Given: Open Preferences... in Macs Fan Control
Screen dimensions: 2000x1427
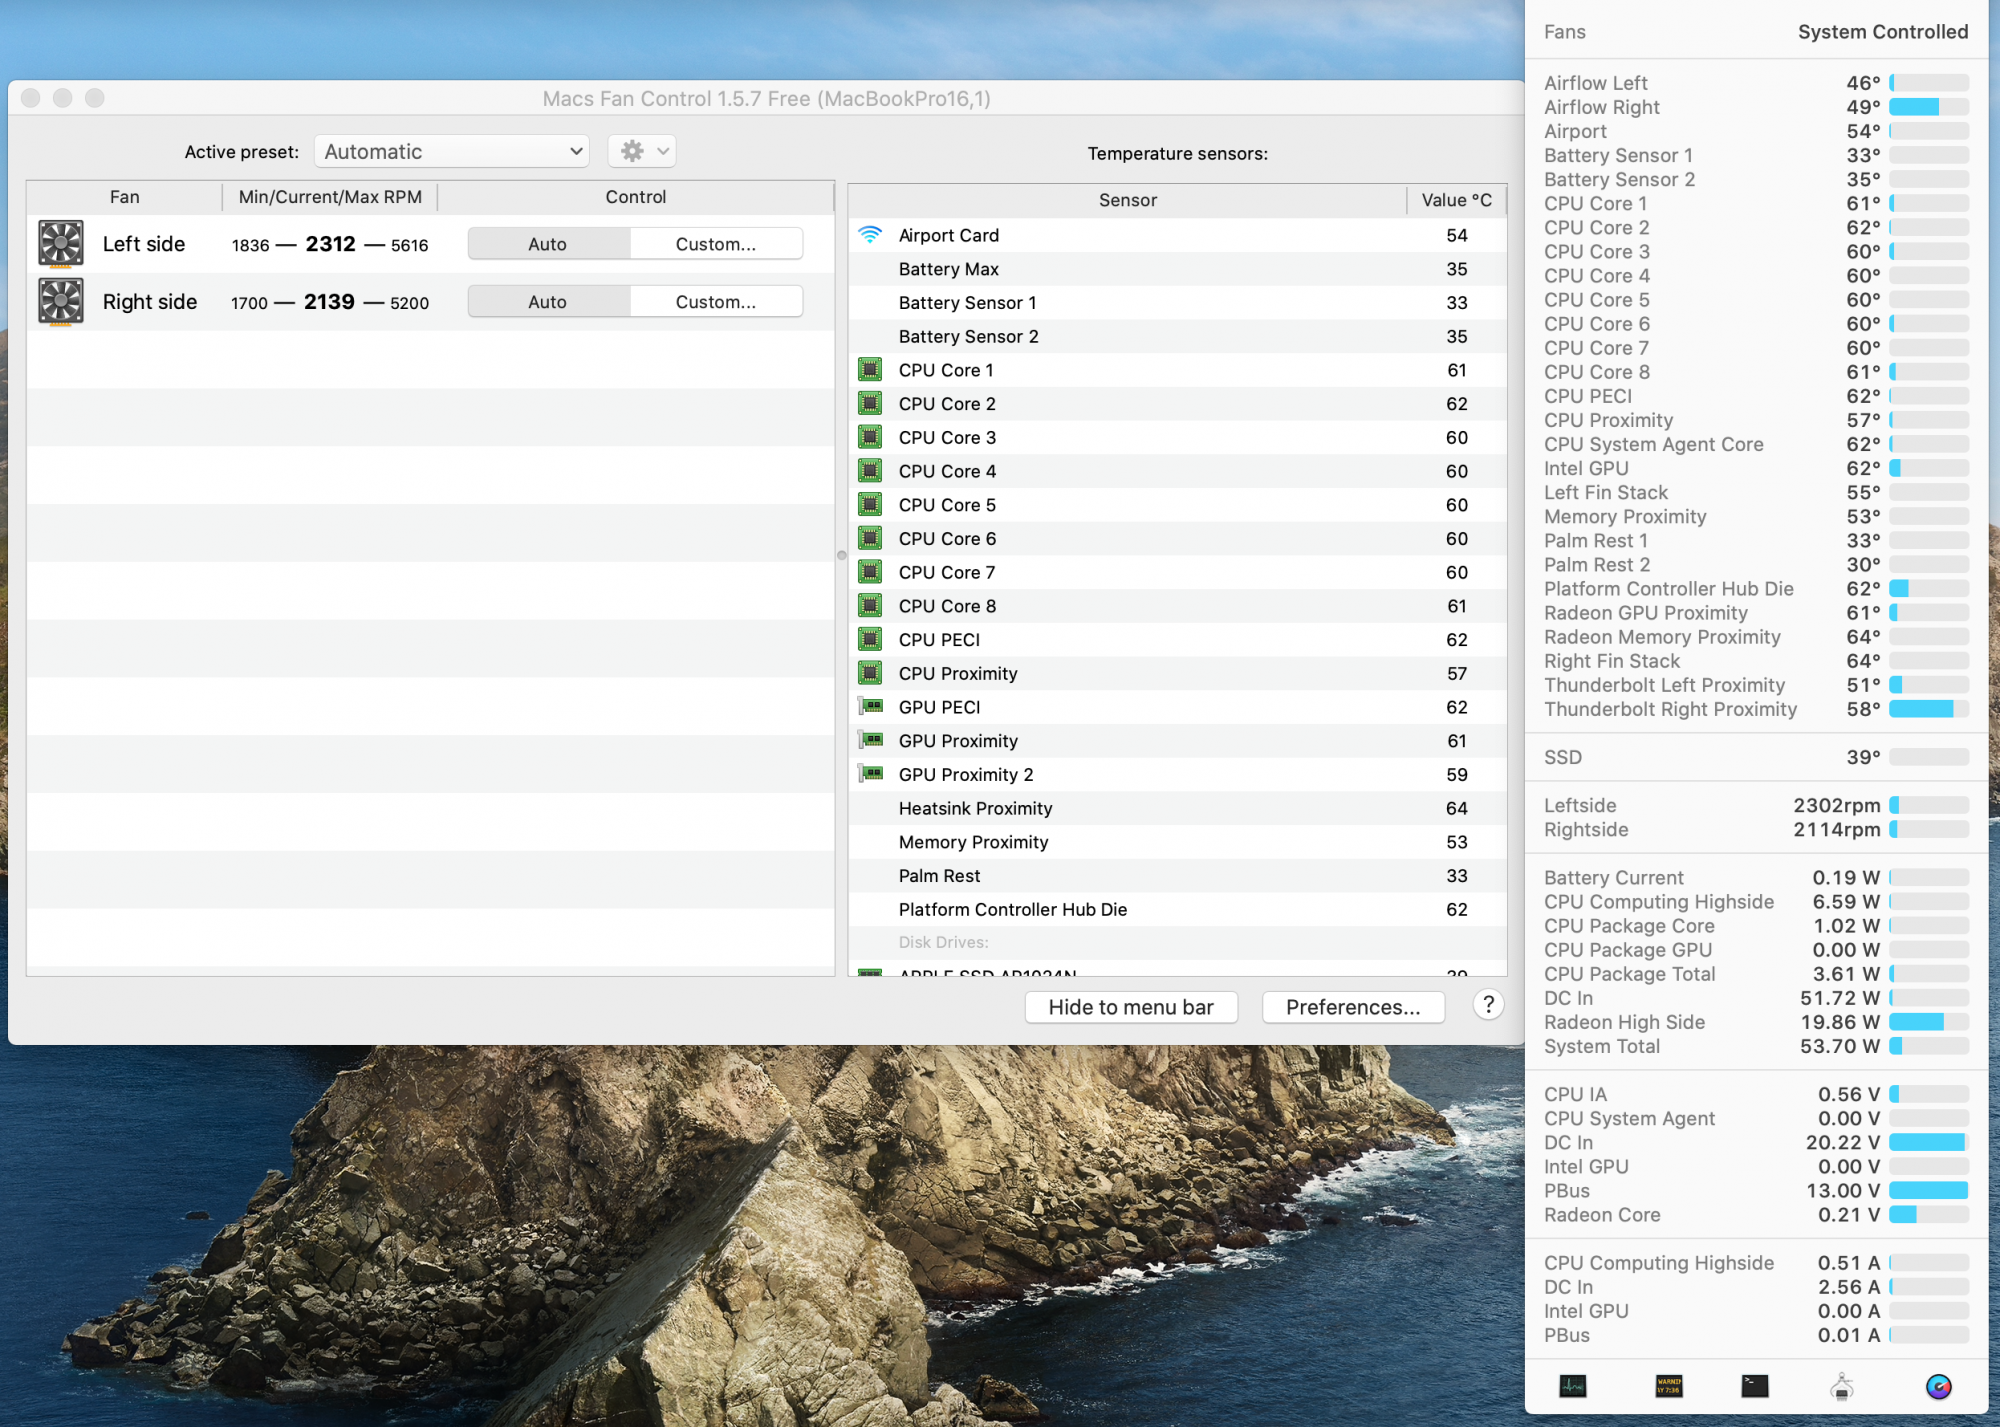Looking at the screenshot, I should [x=1353, y=1007].
